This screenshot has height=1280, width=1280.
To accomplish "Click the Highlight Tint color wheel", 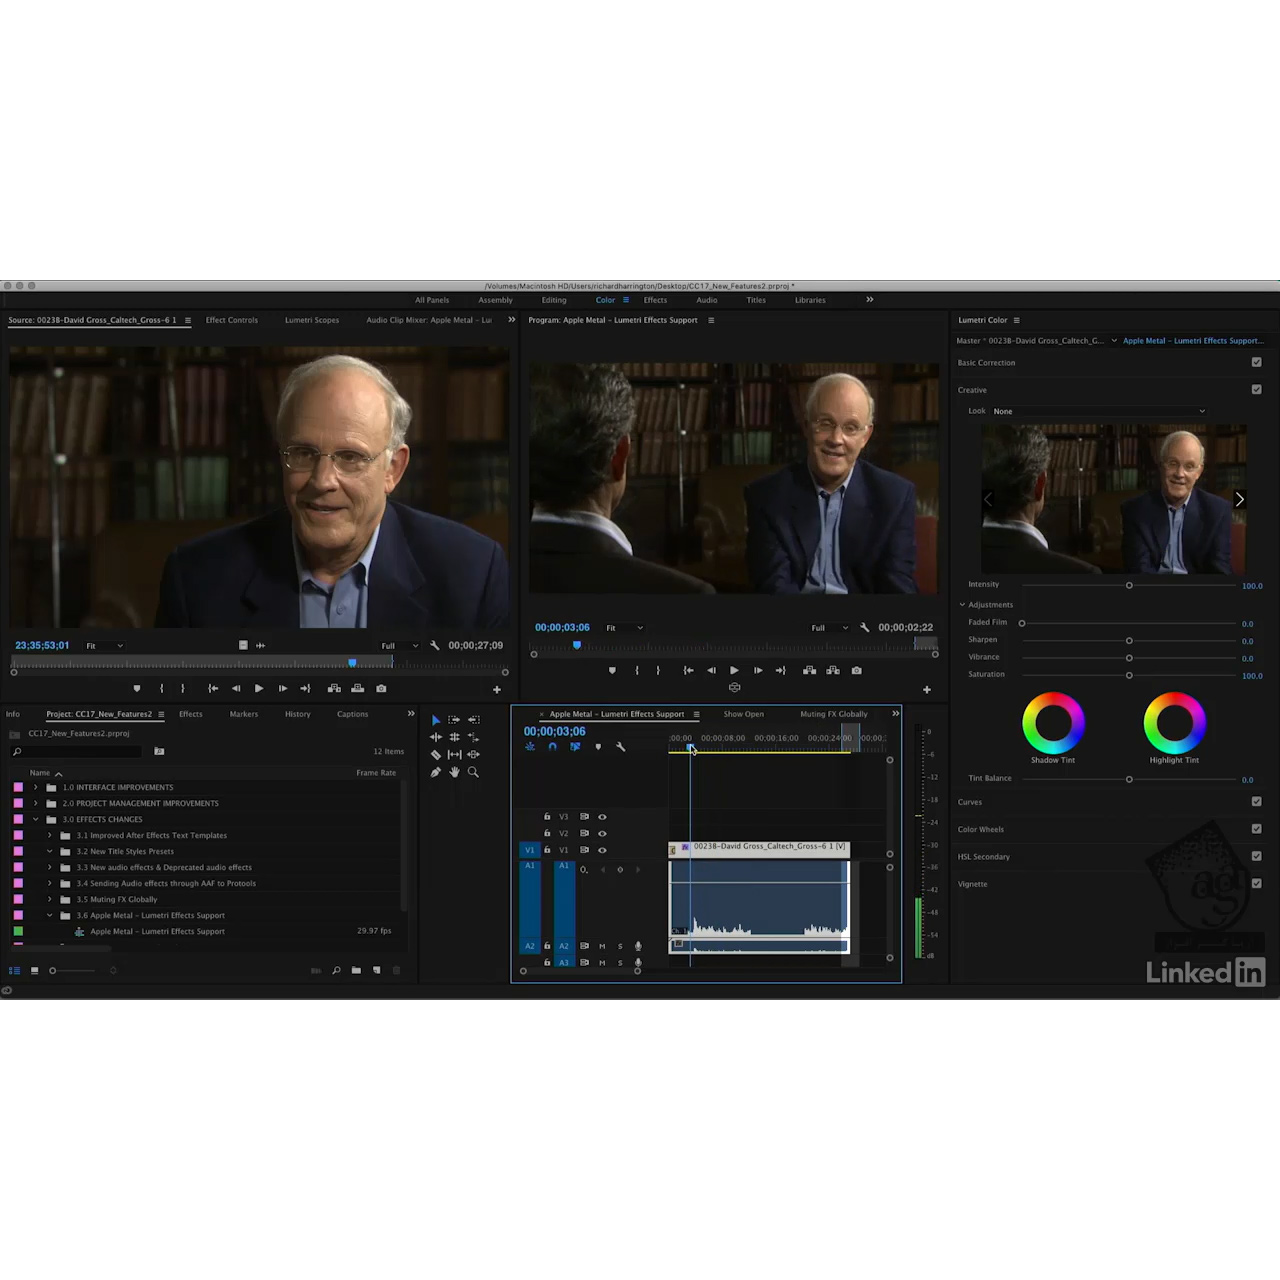I will click(1175, 722).
